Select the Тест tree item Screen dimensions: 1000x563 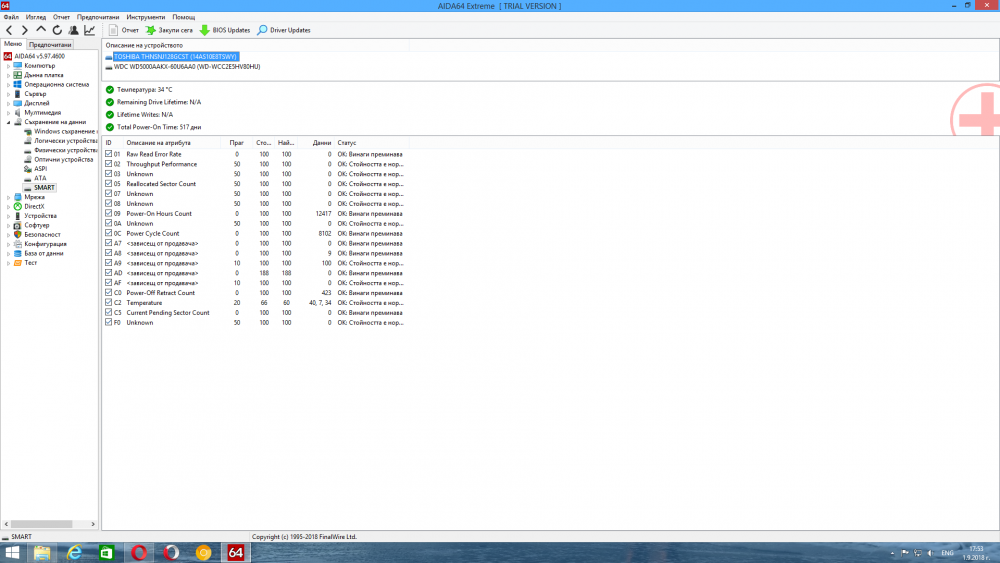coord(31,263)
